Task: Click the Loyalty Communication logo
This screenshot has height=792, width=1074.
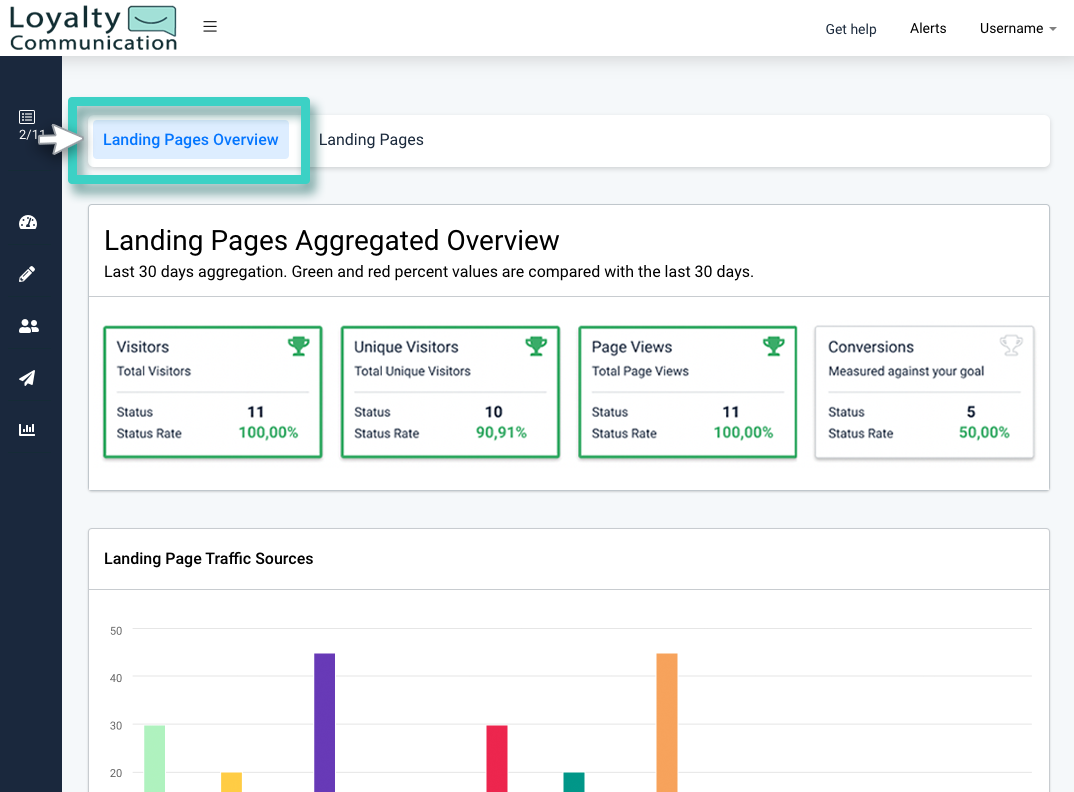Action: [92, 27]
